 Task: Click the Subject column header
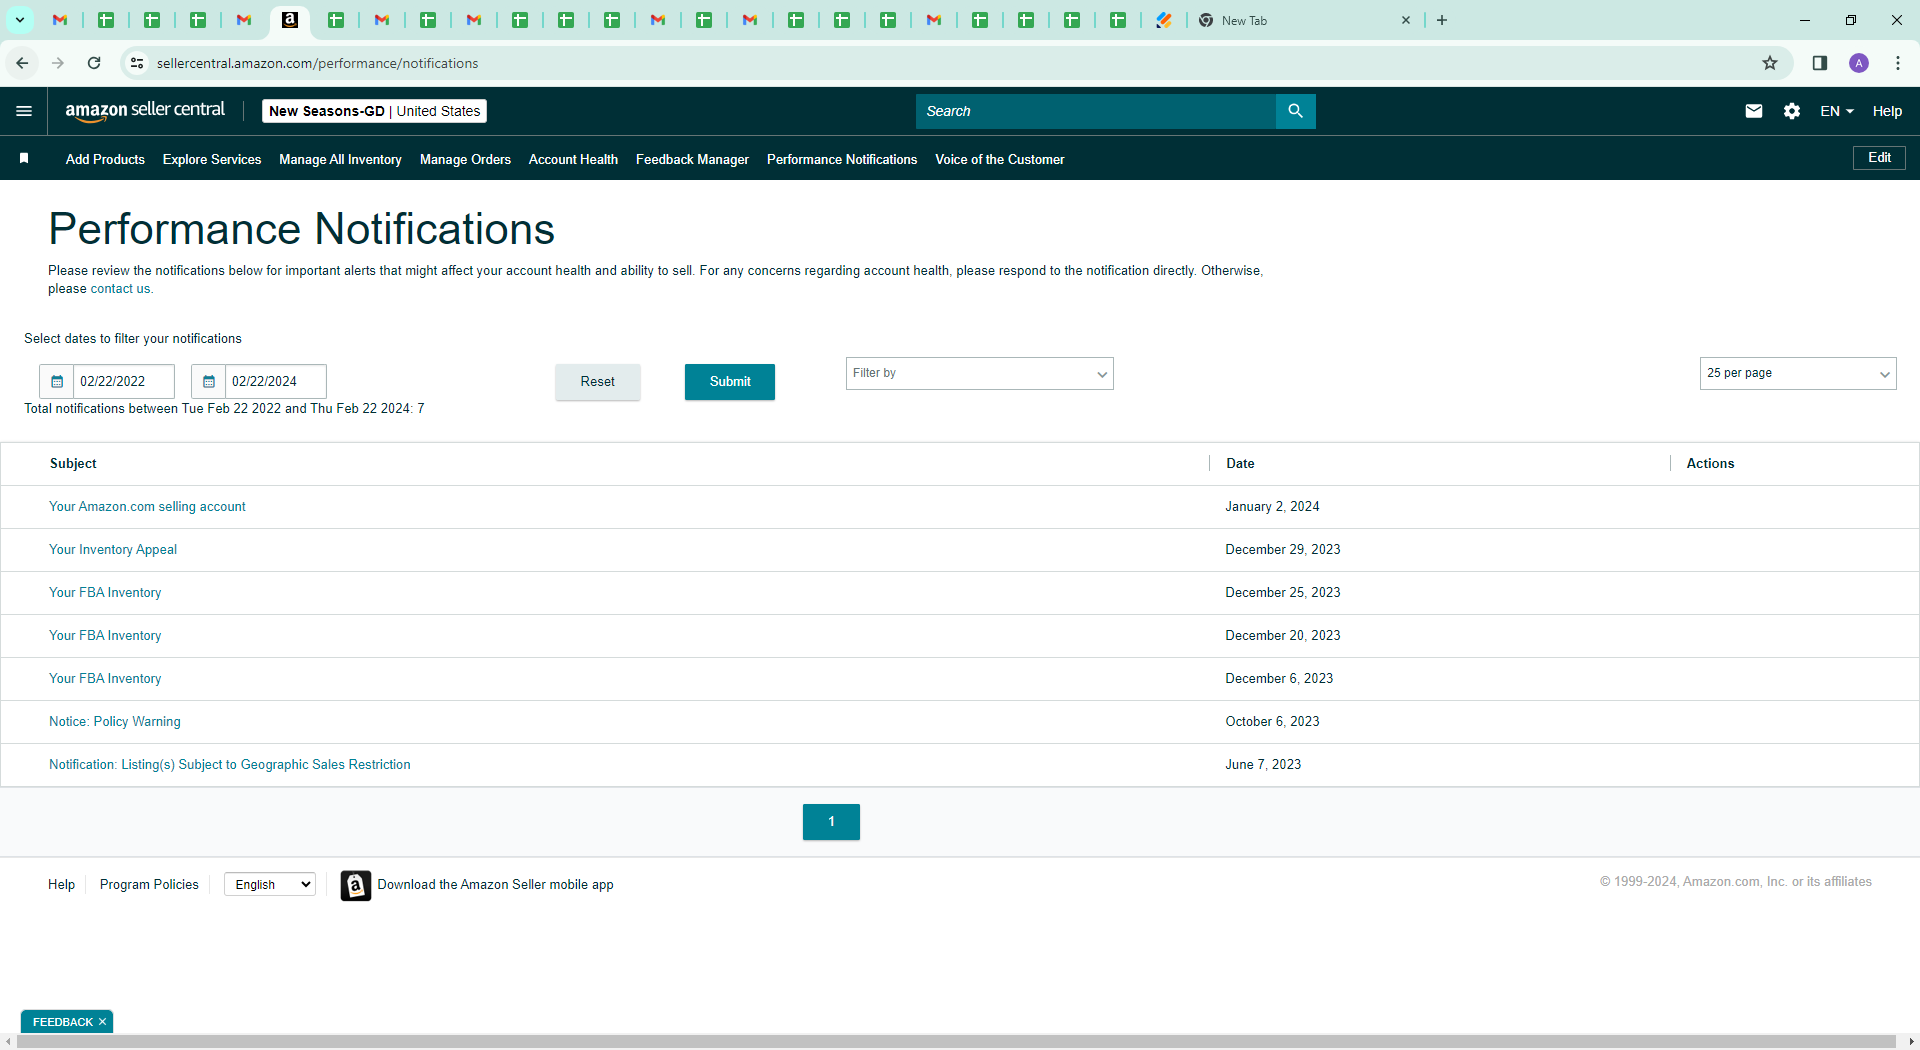tap(73, 464)
